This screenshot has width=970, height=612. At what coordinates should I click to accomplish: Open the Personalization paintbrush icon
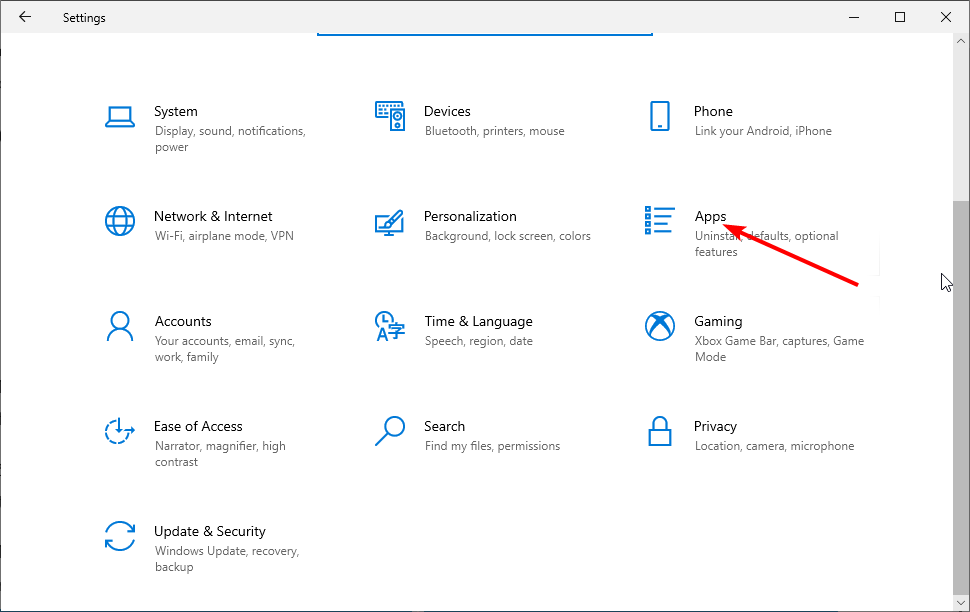389,221
